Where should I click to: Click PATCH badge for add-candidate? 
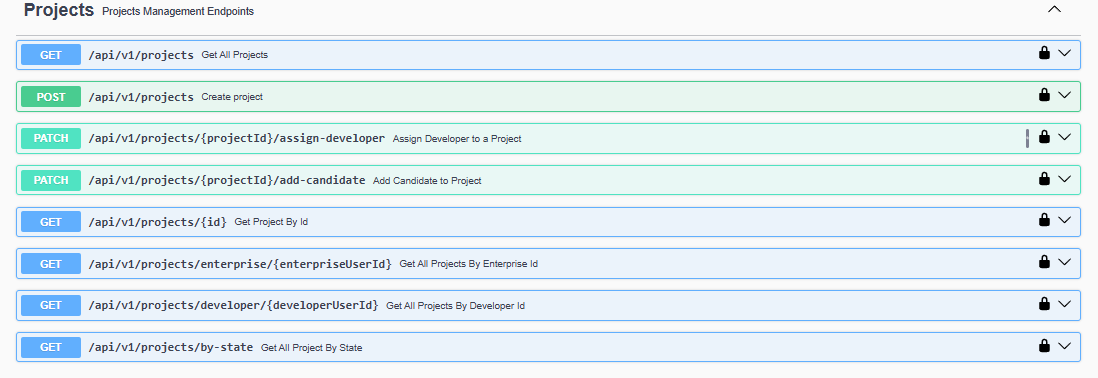51,181
